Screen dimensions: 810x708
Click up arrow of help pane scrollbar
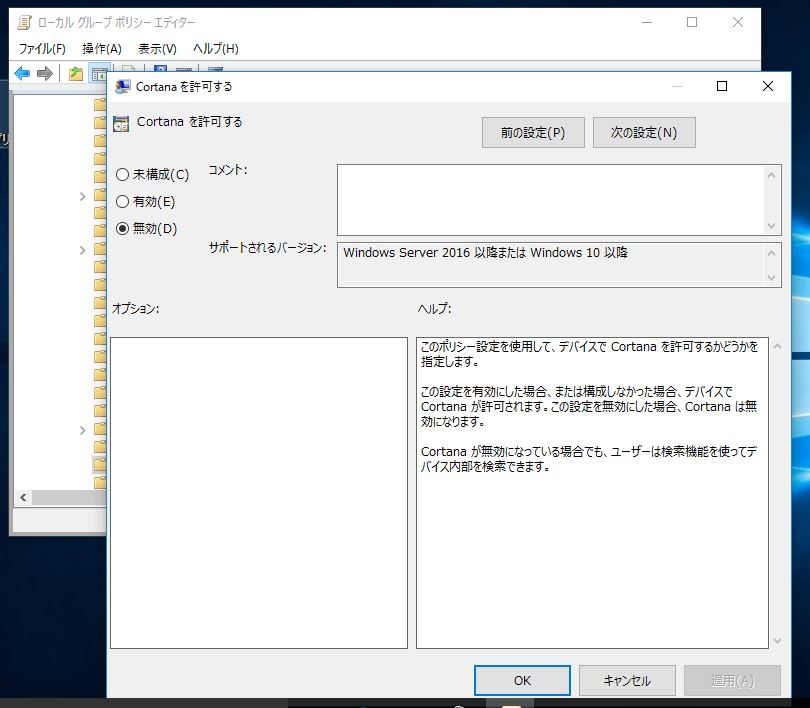click(777, 346)
